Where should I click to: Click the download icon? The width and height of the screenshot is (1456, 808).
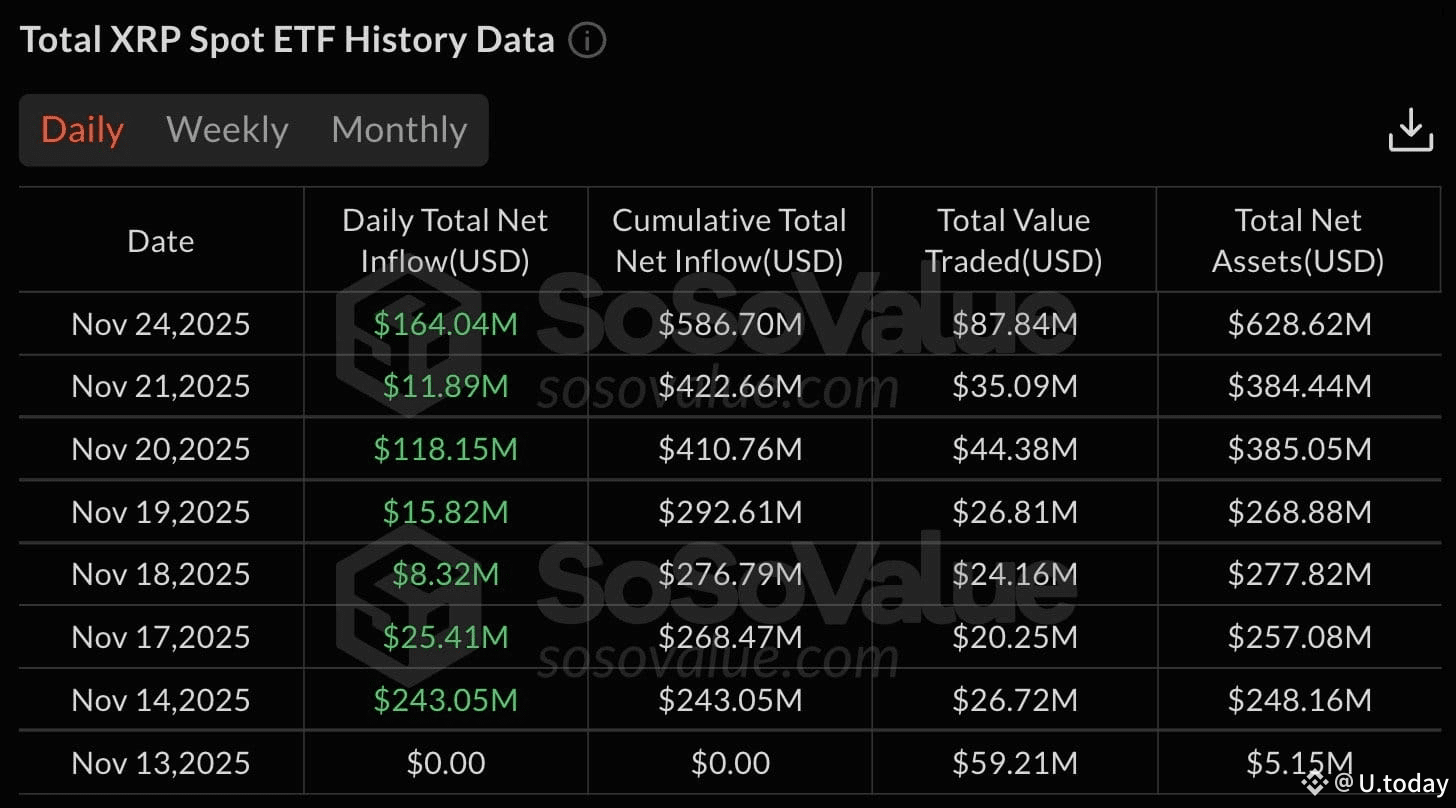(x=1410, y=130)
